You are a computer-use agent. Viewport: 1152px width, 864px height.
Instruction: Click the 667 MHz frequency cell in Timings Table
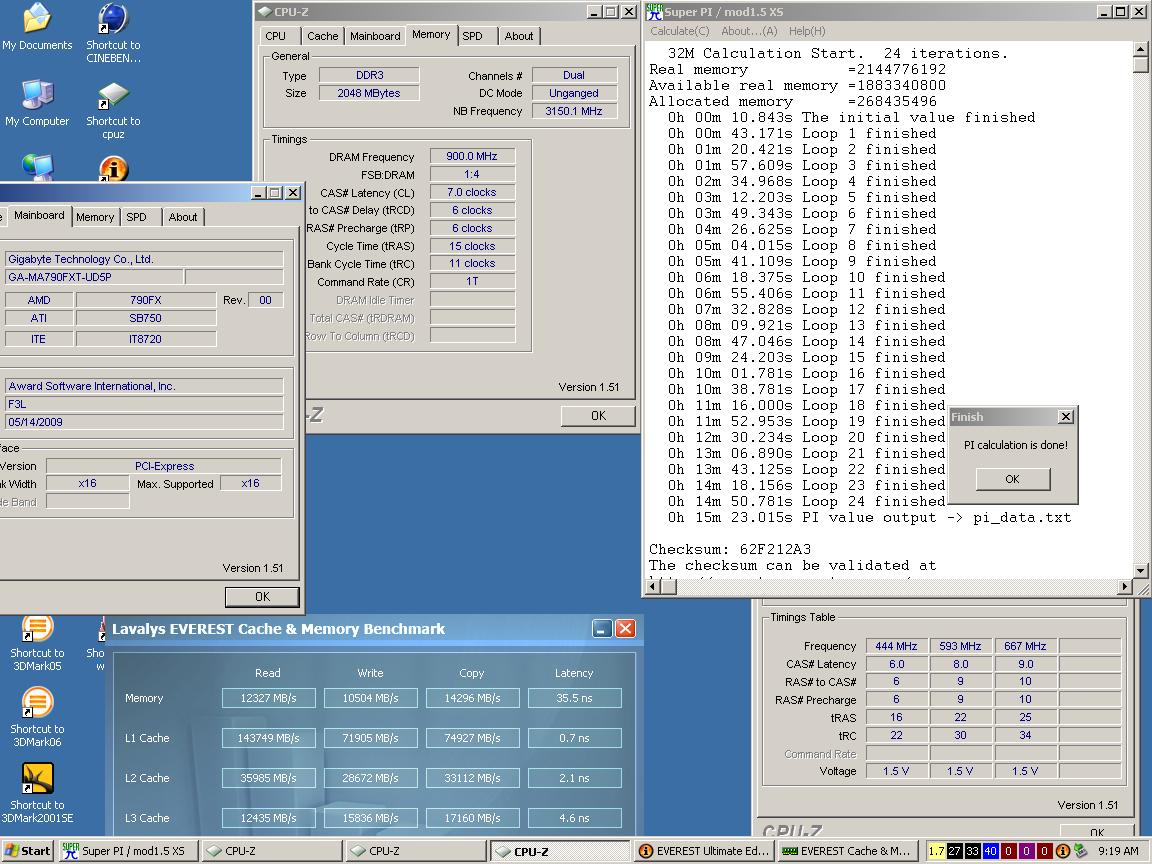(1025, 646)
